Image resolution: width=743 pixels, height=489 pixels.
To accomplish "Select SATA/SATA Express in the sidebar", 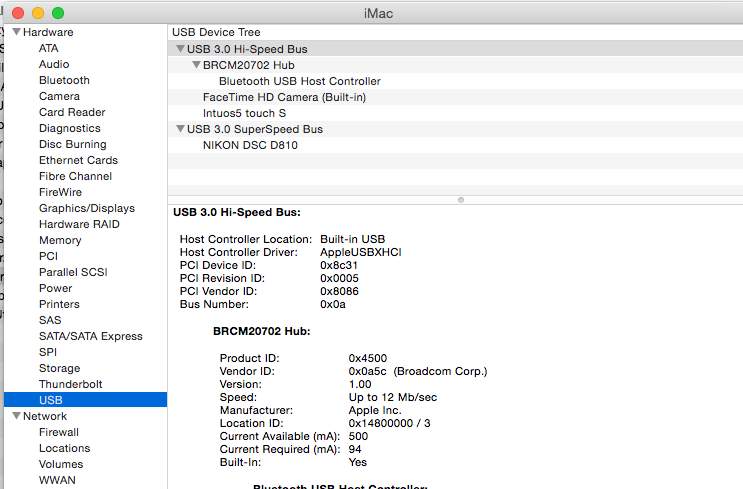I will [90, 336].
